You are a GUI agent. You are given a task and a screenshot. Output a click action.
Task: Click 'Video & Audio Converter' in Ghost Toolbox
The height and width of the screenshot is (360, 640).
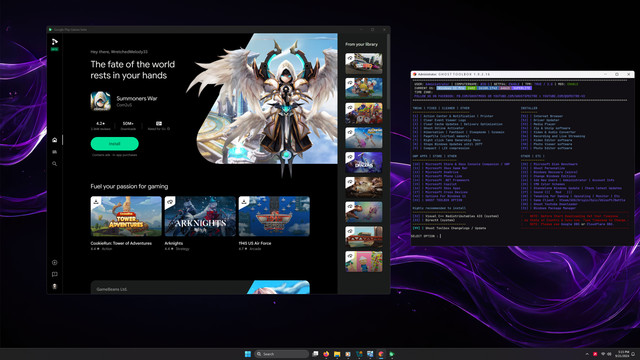554,132
